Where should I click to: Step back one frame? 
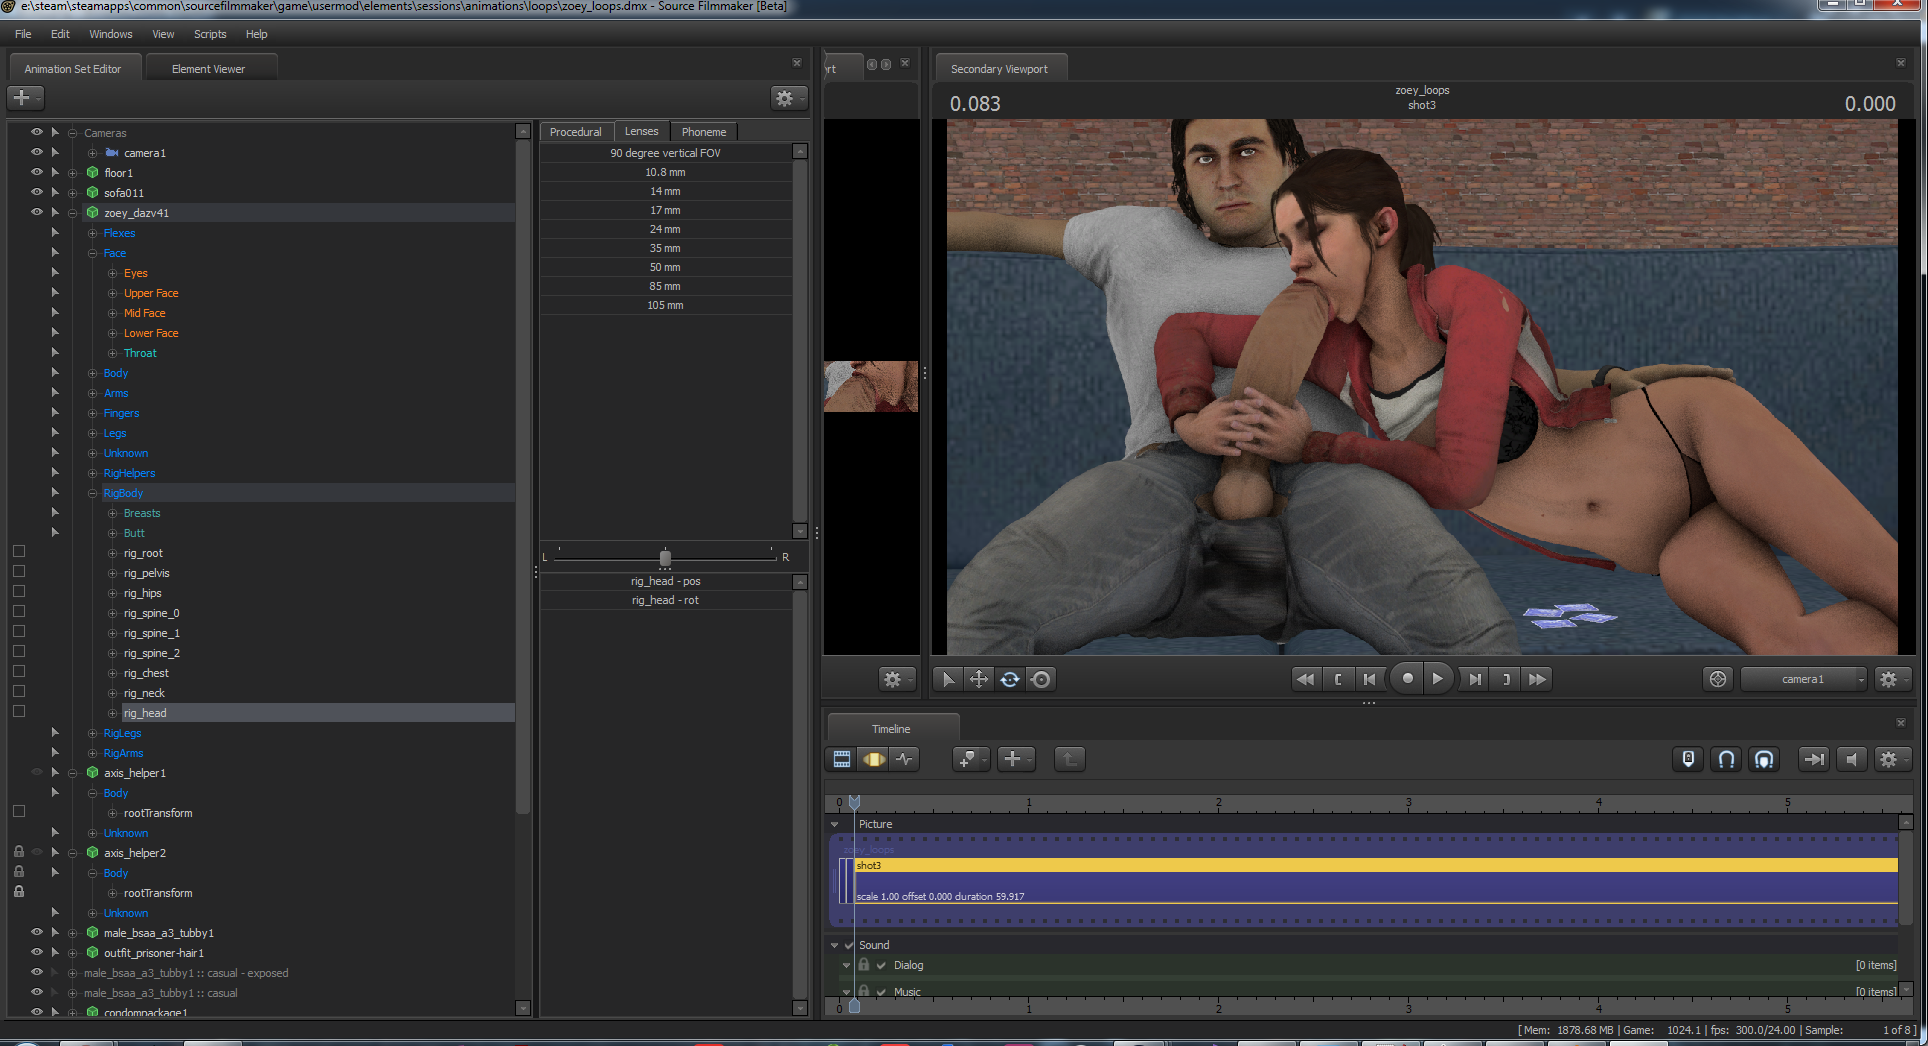1370,679
